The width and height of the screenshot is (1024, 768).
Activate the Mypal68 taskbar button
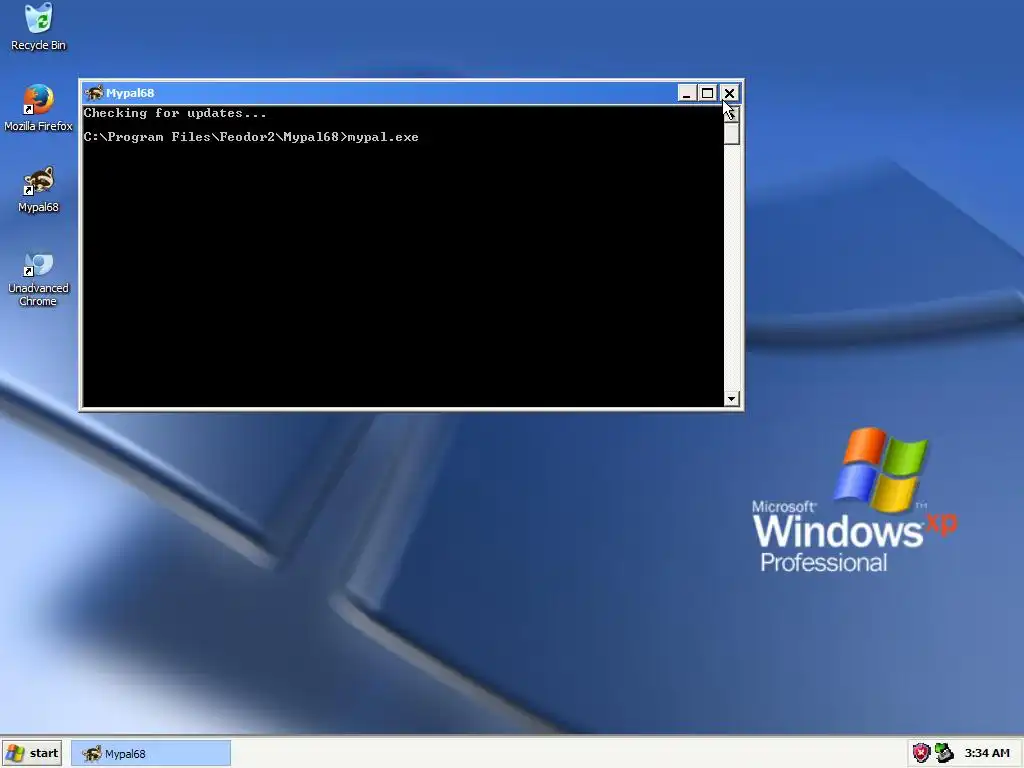151,754
